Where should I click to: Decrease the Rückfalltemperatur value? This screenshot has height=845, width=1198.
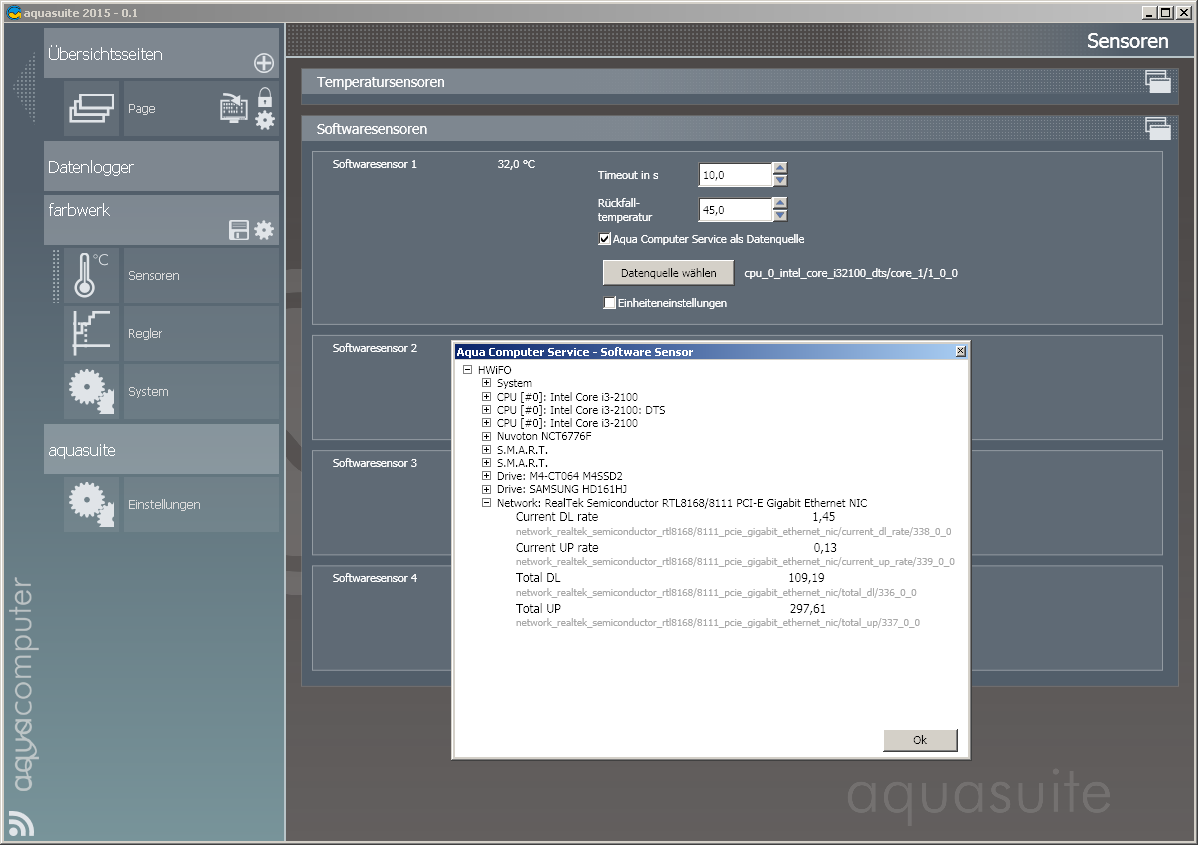click(x=779, y=215)
